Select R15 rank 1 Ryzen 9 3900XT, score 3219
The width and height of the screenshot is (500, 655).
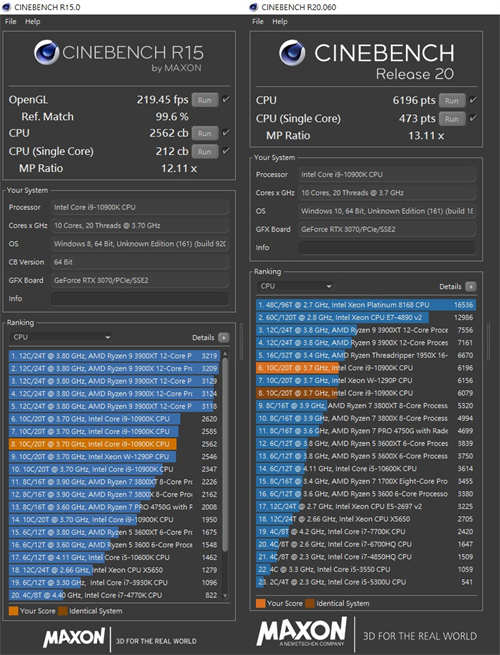pyautogui.click(x=114, y=356)
